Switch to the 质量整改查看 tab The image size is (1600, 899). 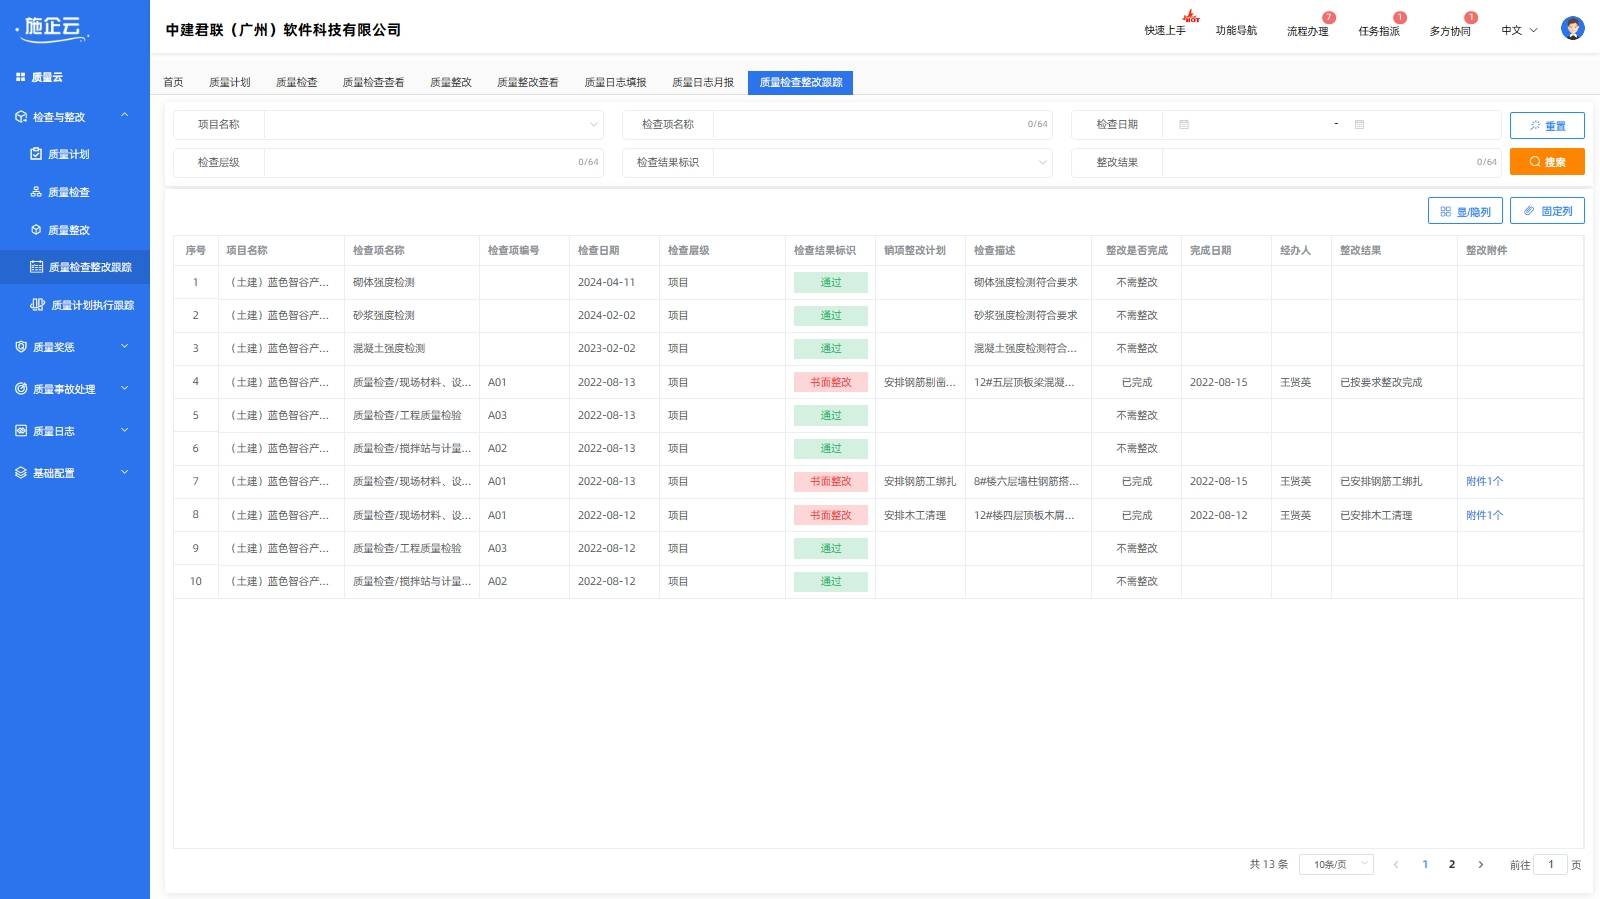tap(527, 82)
